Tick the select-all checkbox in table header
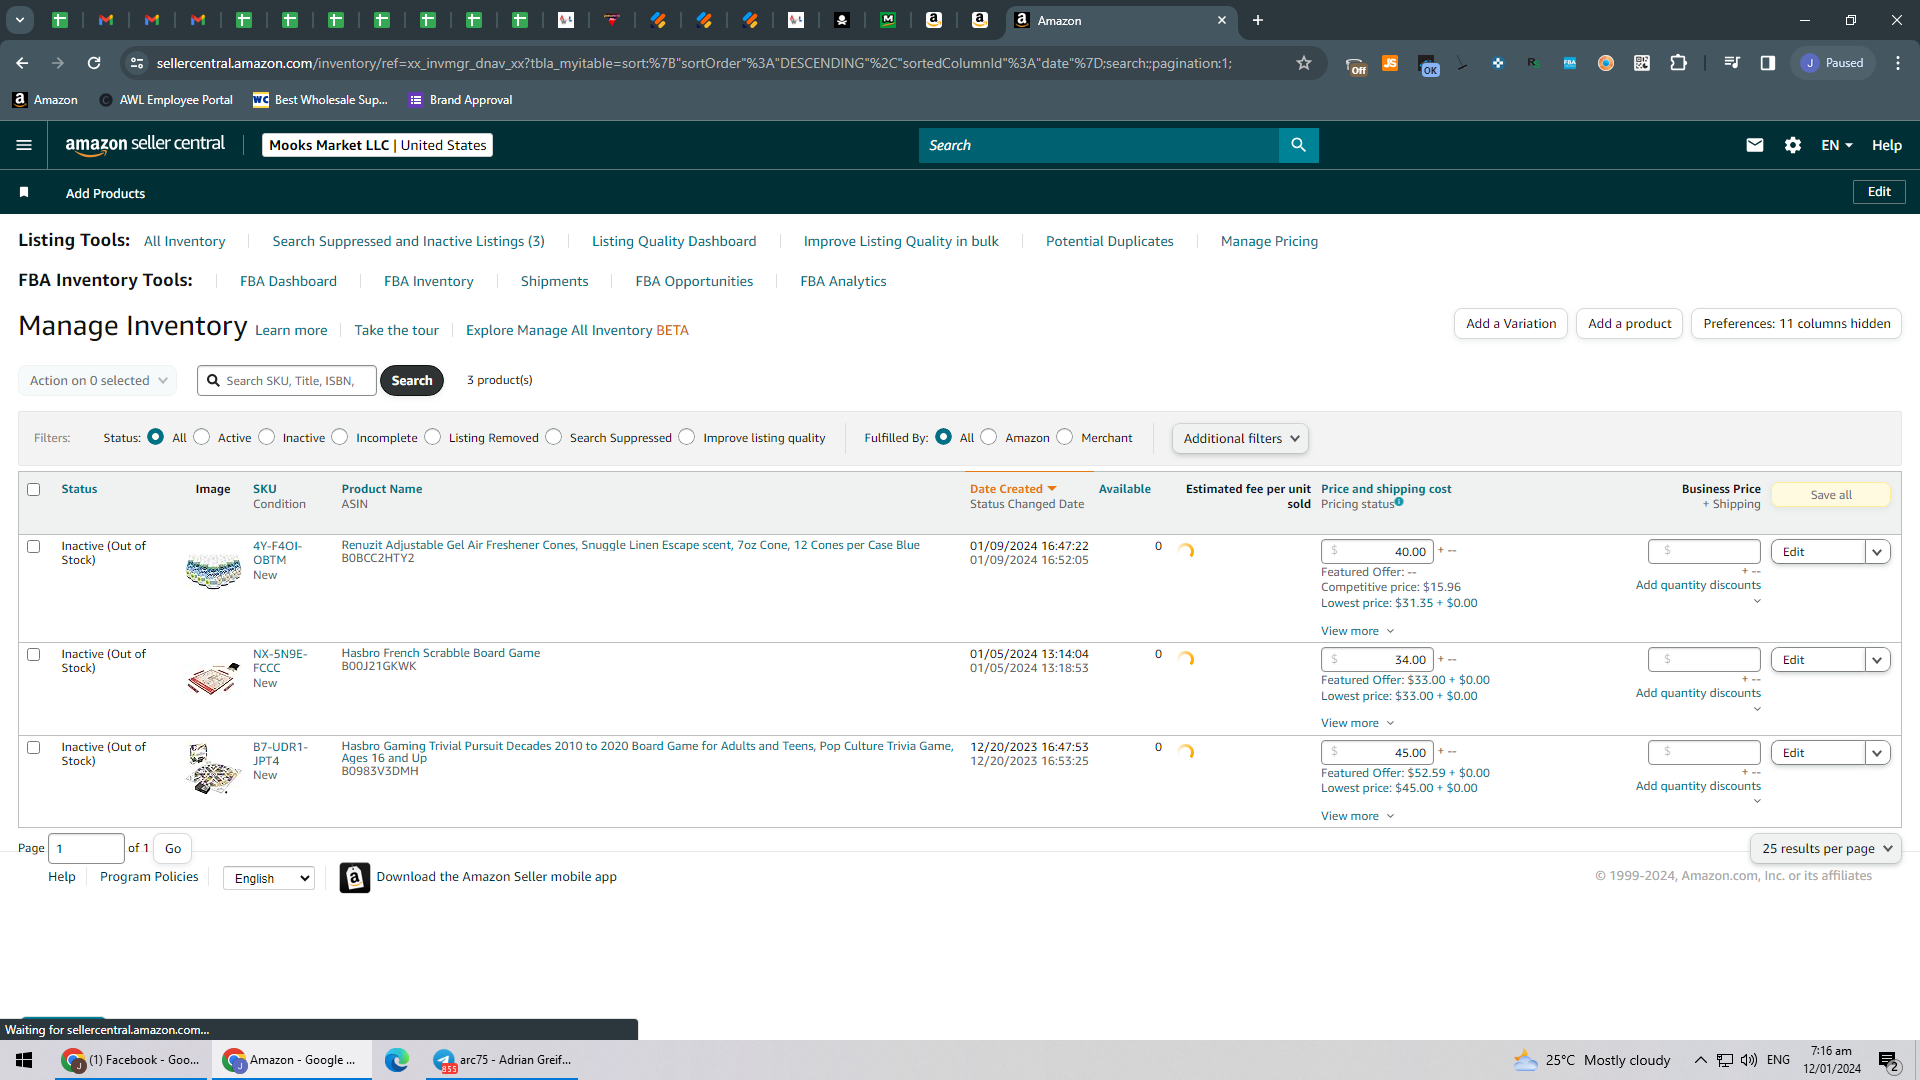This screenshot has height=1080, width=1920. coord(34,490)
